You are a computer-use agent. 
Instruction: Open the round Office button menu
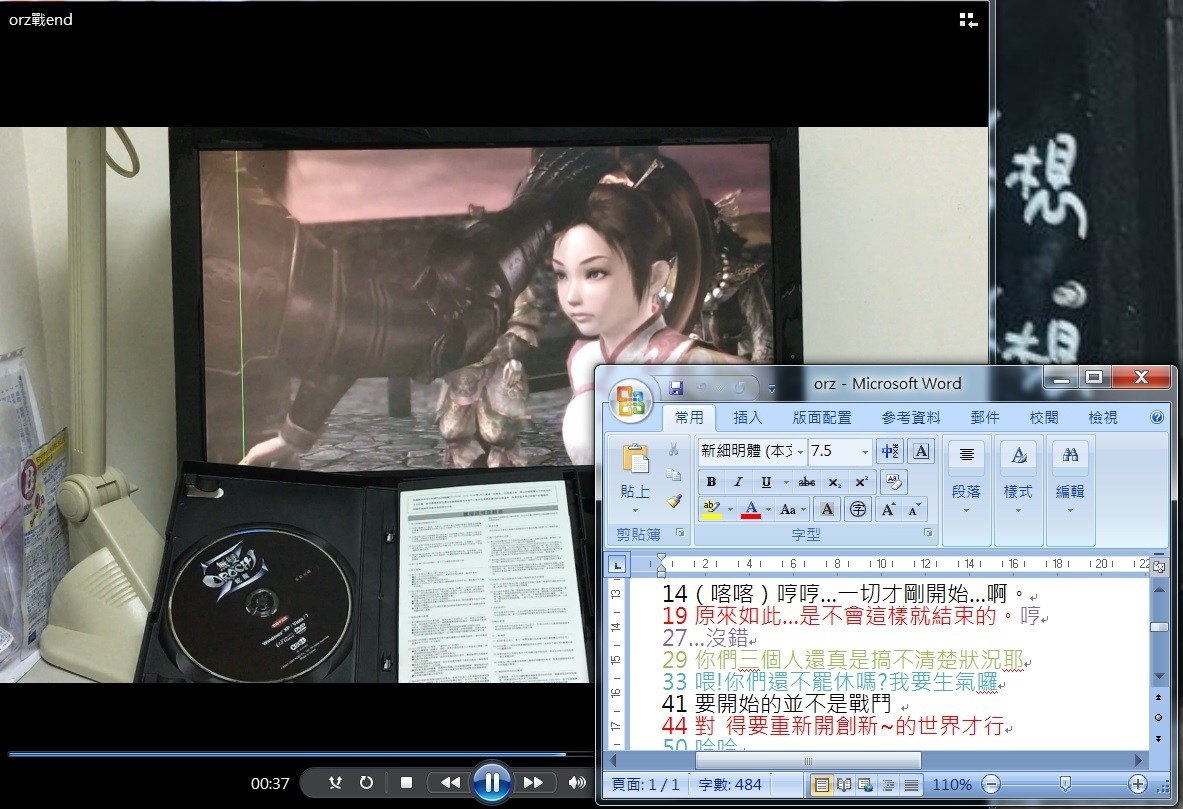pos(632,399)
